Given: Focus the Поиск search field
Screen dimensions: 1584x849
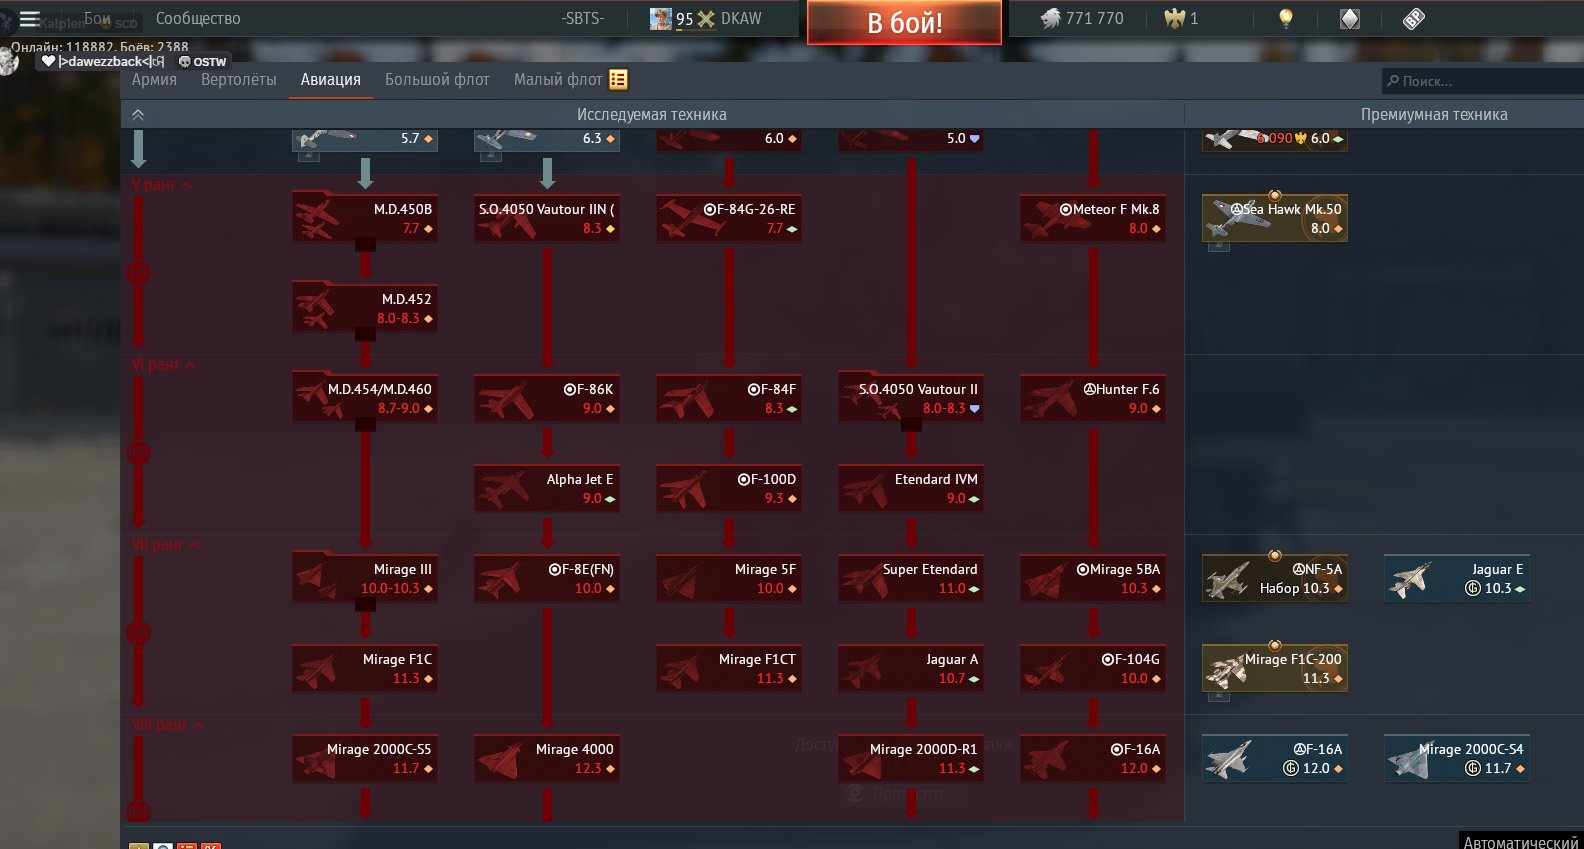Looking at the screenshot, I should [x=1483, y=81].
